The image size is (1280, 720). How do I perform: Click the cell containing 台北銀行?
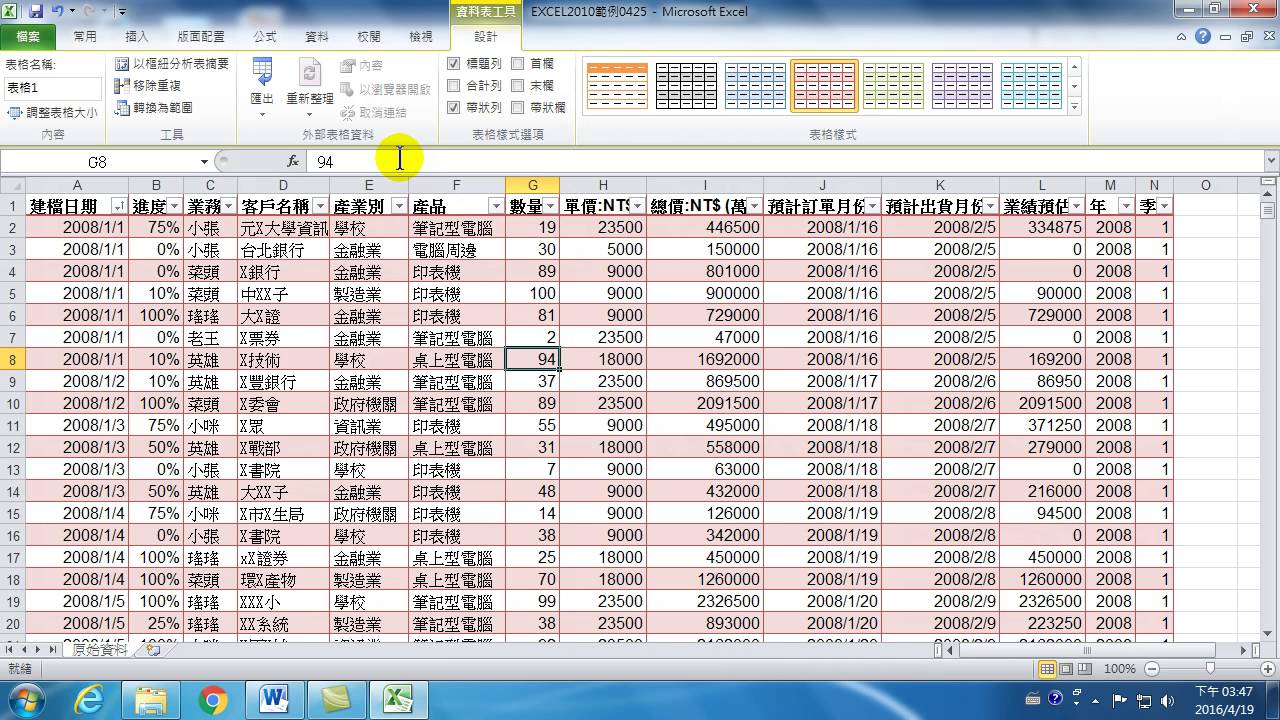(x=283, y=250)
